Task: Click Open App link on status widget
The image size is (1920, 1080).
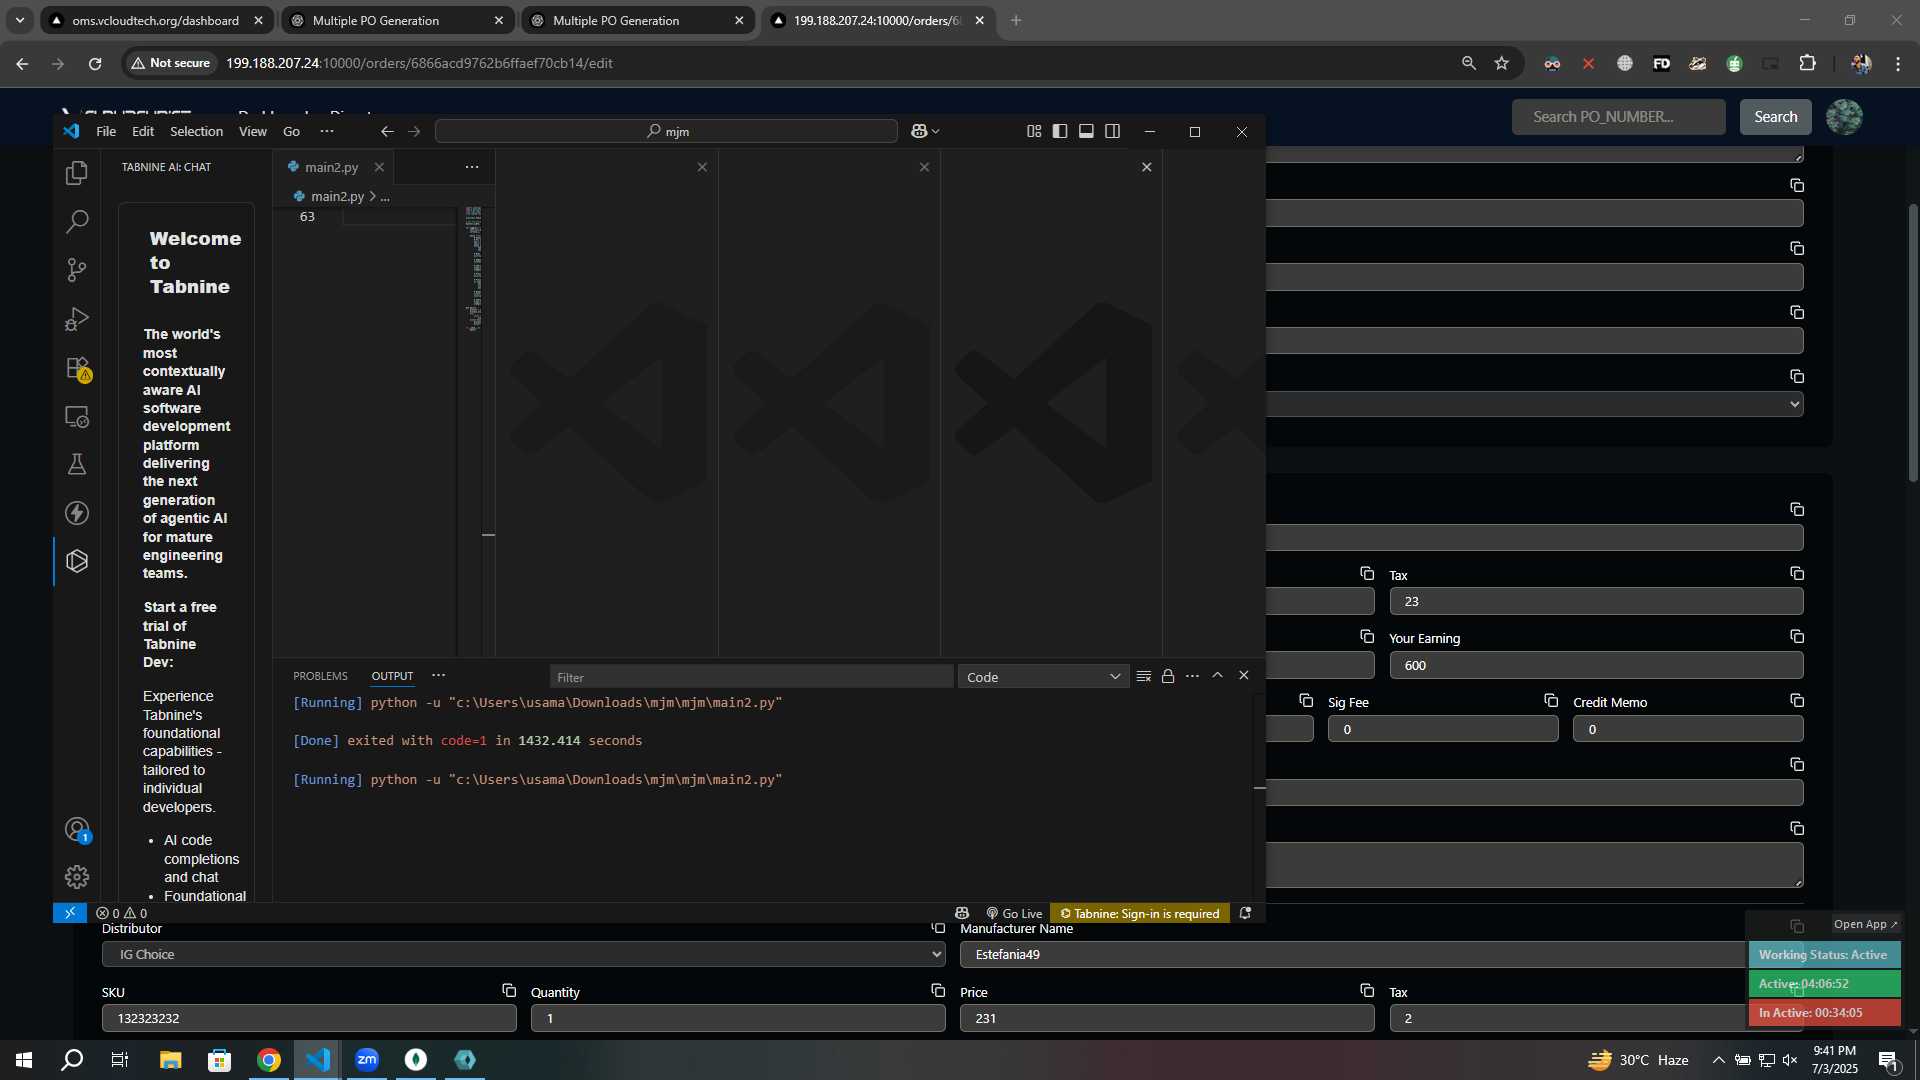Action: (1865, 924)
